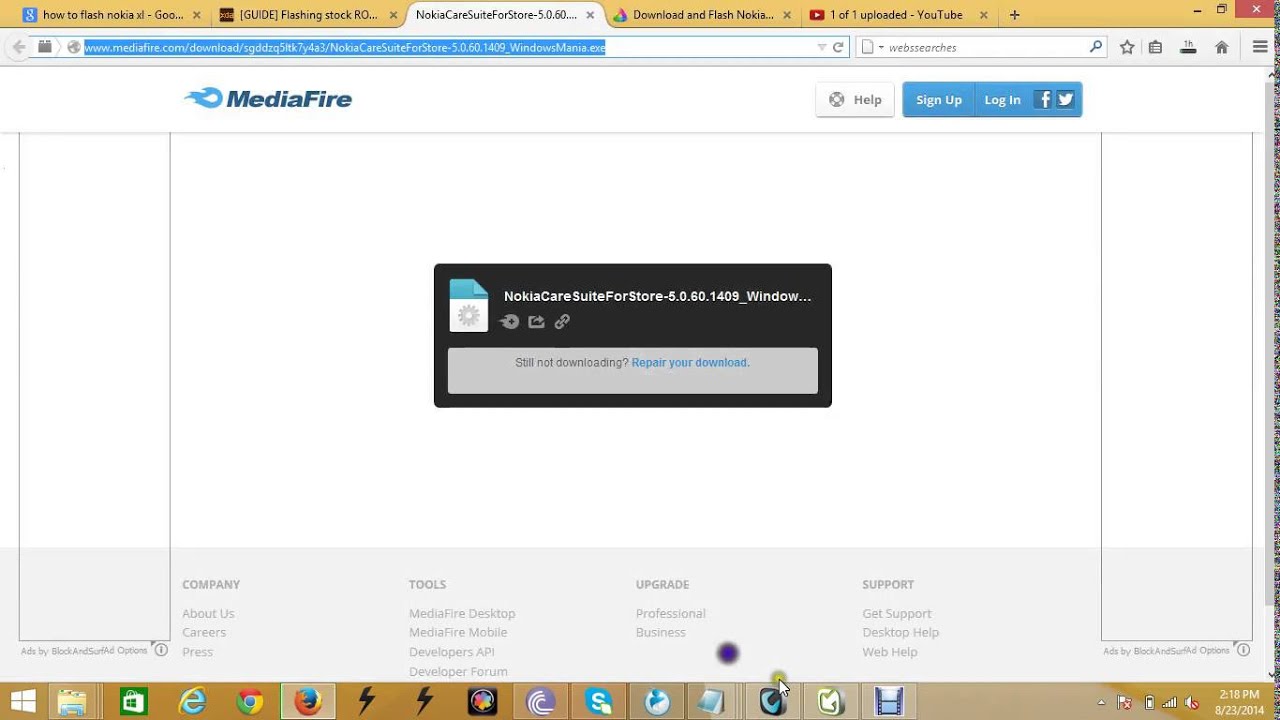1280x720 pixels.
Task: Switch to the GUIDE Flashing stock ROM tab
Action: (x=309, y=15)
